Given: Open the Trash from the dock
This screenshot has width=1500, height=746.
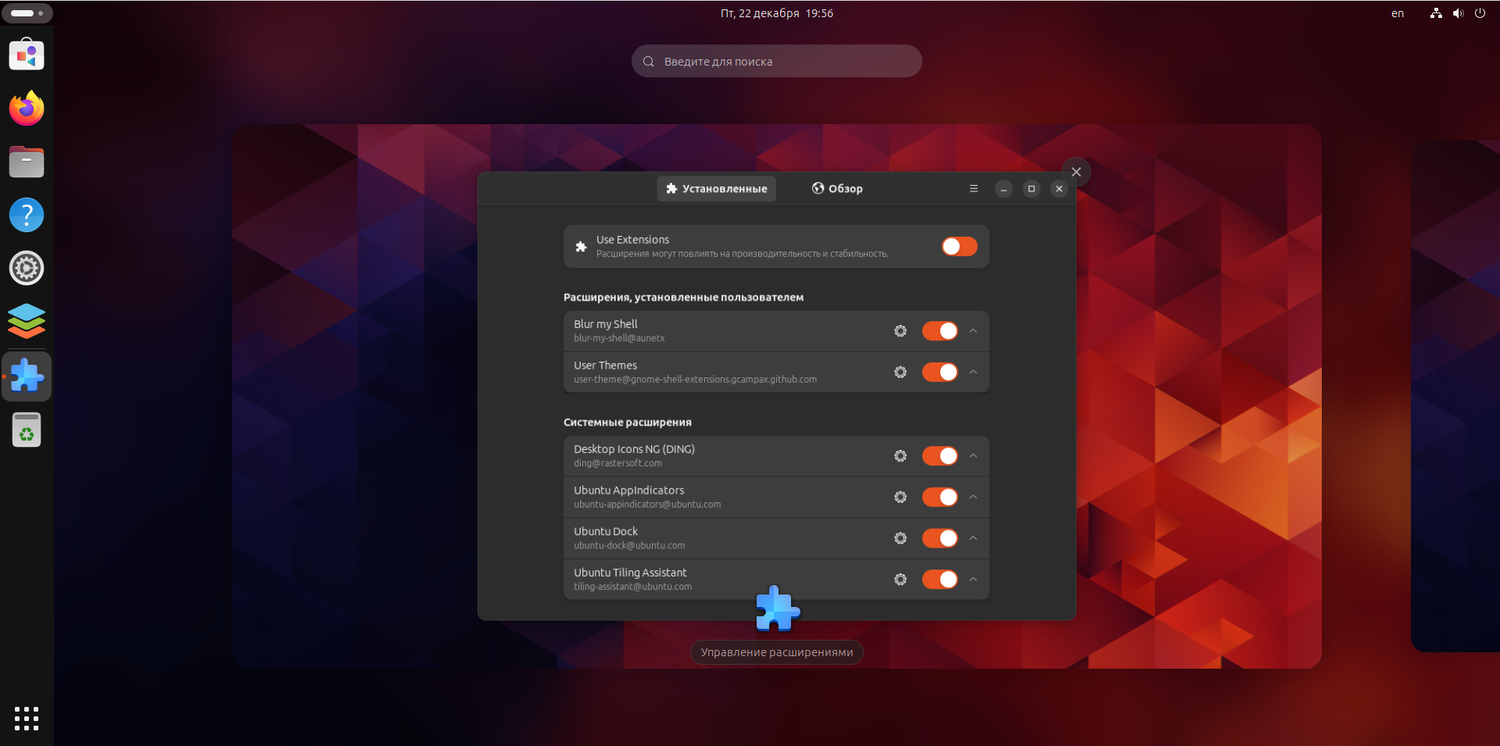Looking at the screenshot, I should [x=27, y=430].
